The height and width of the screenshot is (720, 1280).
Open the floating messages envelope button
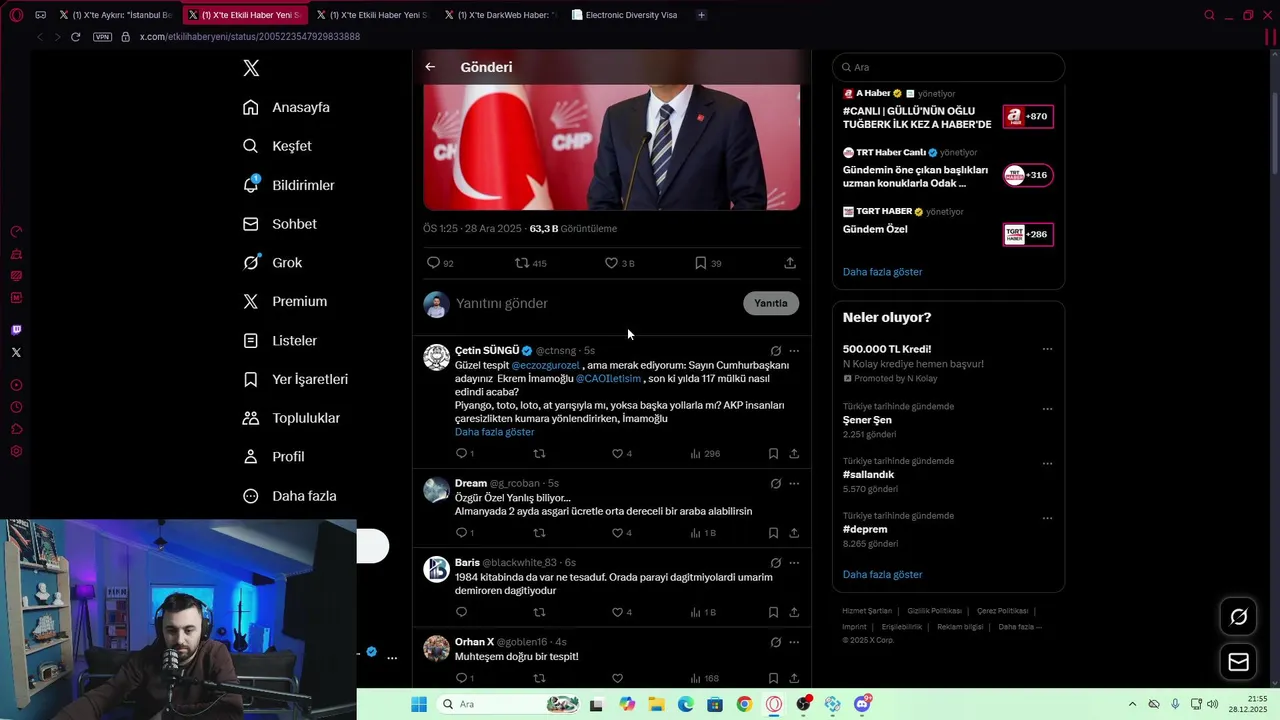coord(1238,662)
